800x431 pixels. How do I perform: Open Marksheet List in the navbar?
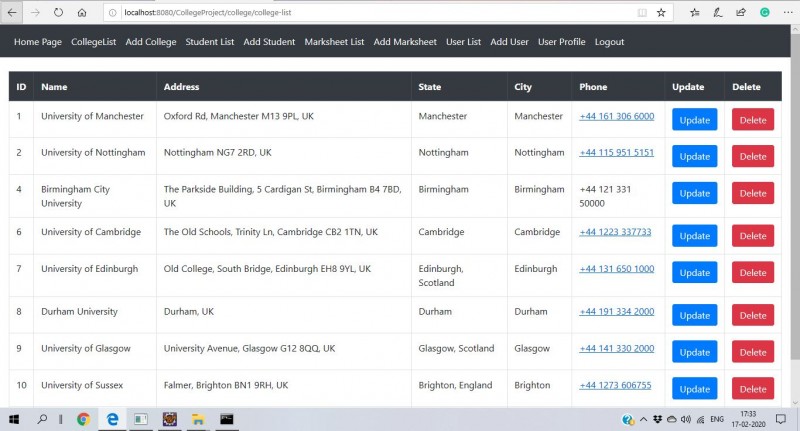point(334,42)
